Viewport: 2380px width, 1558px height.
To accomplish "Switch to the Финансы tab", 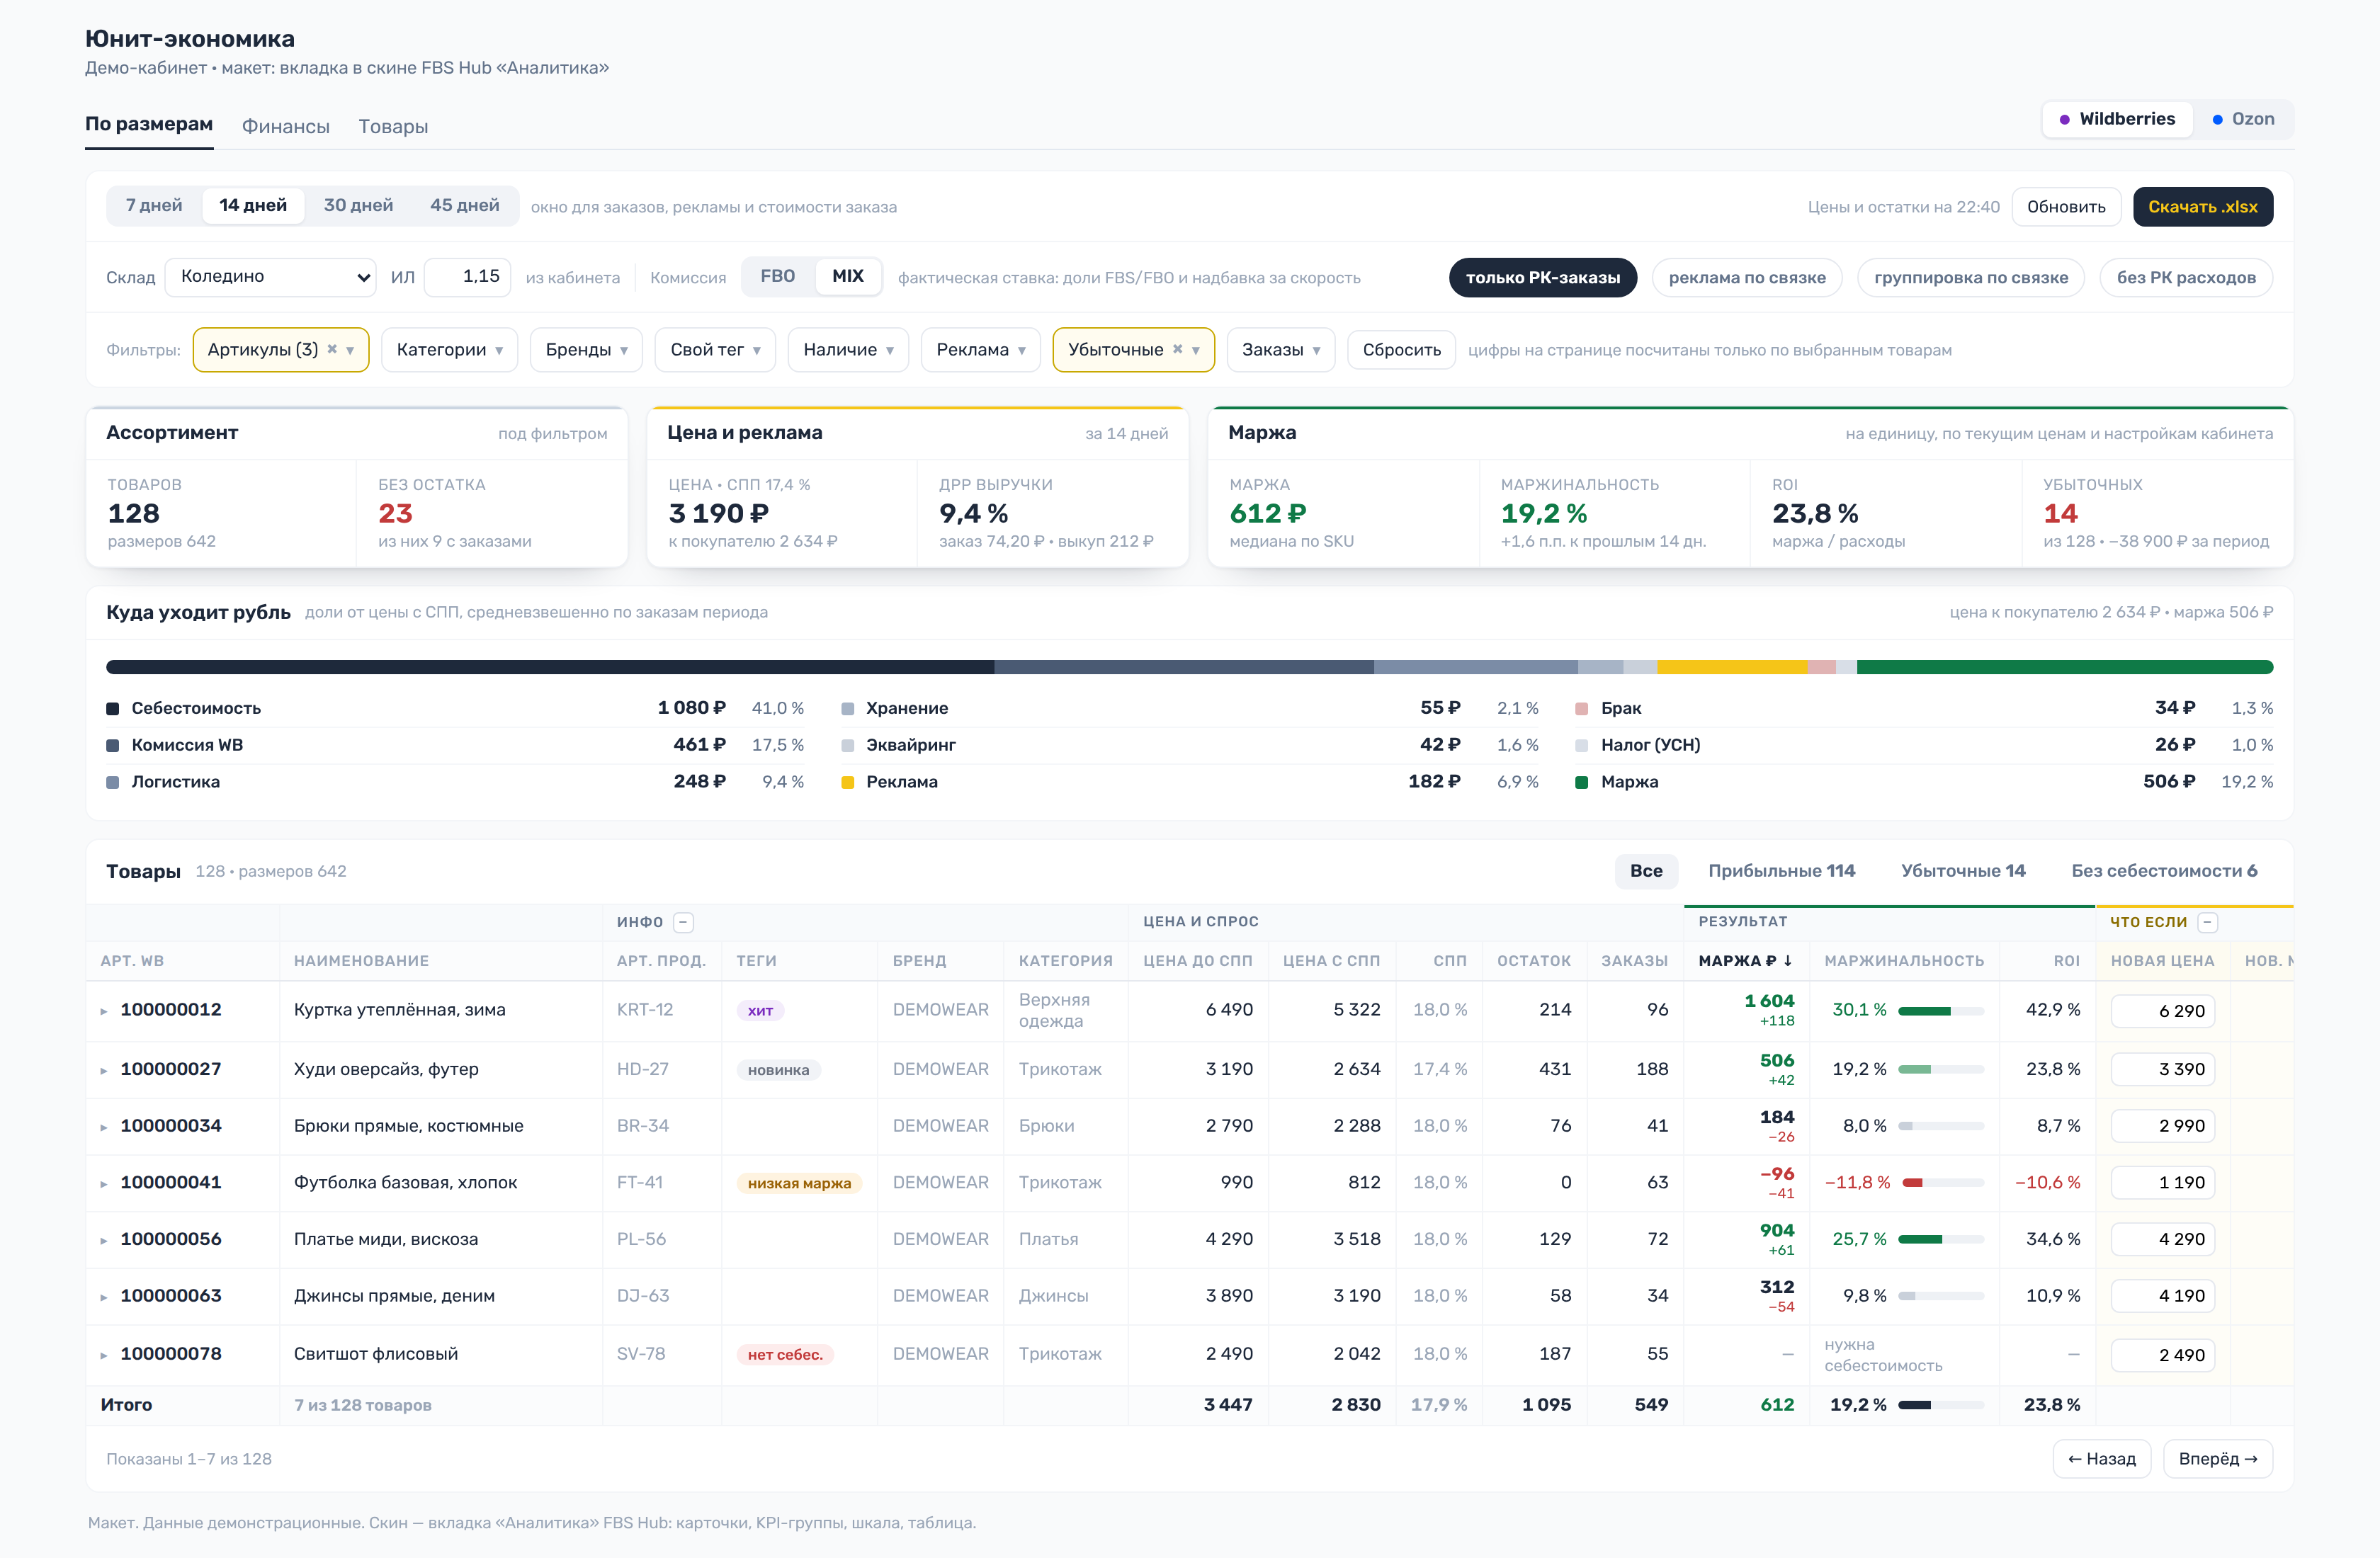I will pyautogui.click(x=286, y=127).
